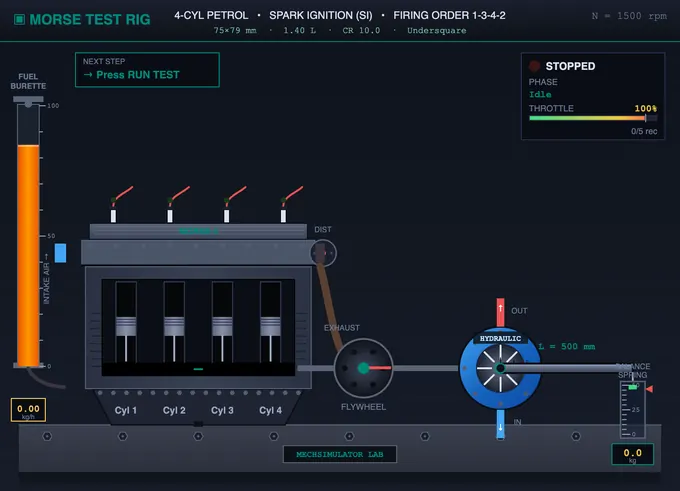Click the 1.40 L displacement text
The image size is (680, 491).
coord(300,30)
